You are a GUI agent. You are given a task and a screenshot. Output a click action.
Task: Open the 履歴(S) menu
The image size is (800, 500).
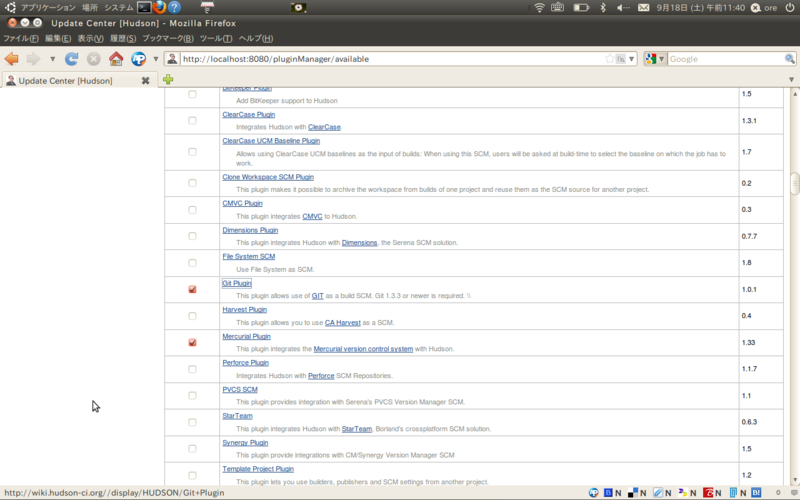tap(123, 38)
